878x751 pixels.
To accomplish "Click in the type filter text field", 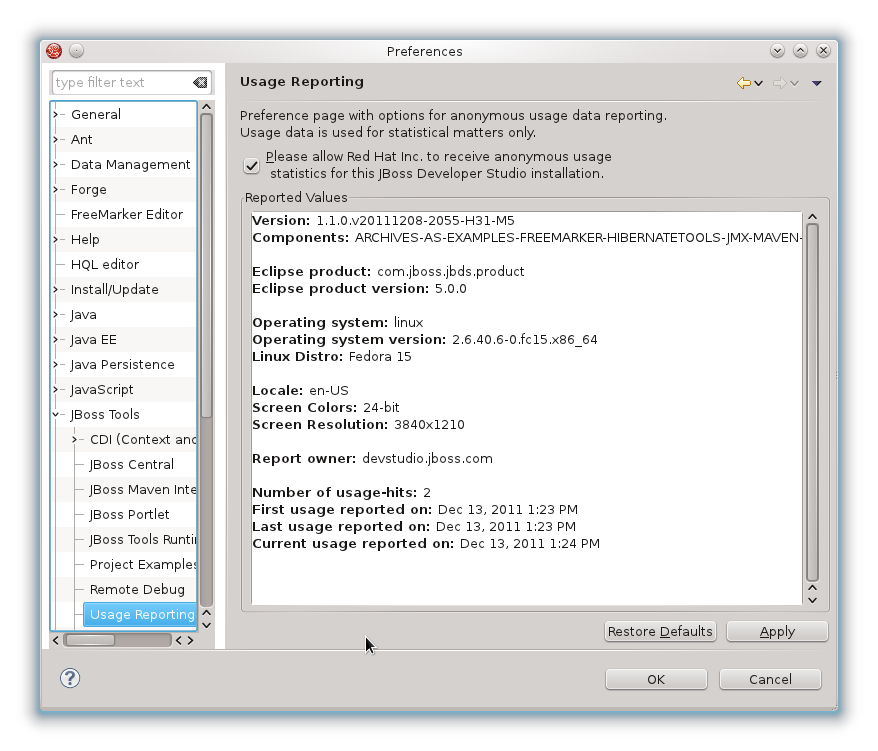I will click(x=122, y=83).
